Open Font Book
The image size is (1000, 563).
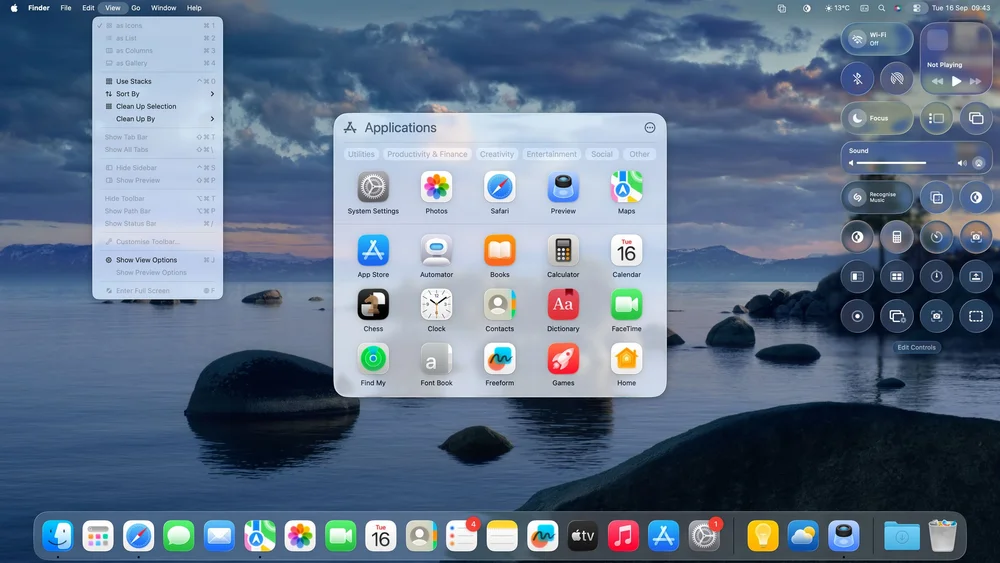(x=436, y=359)
